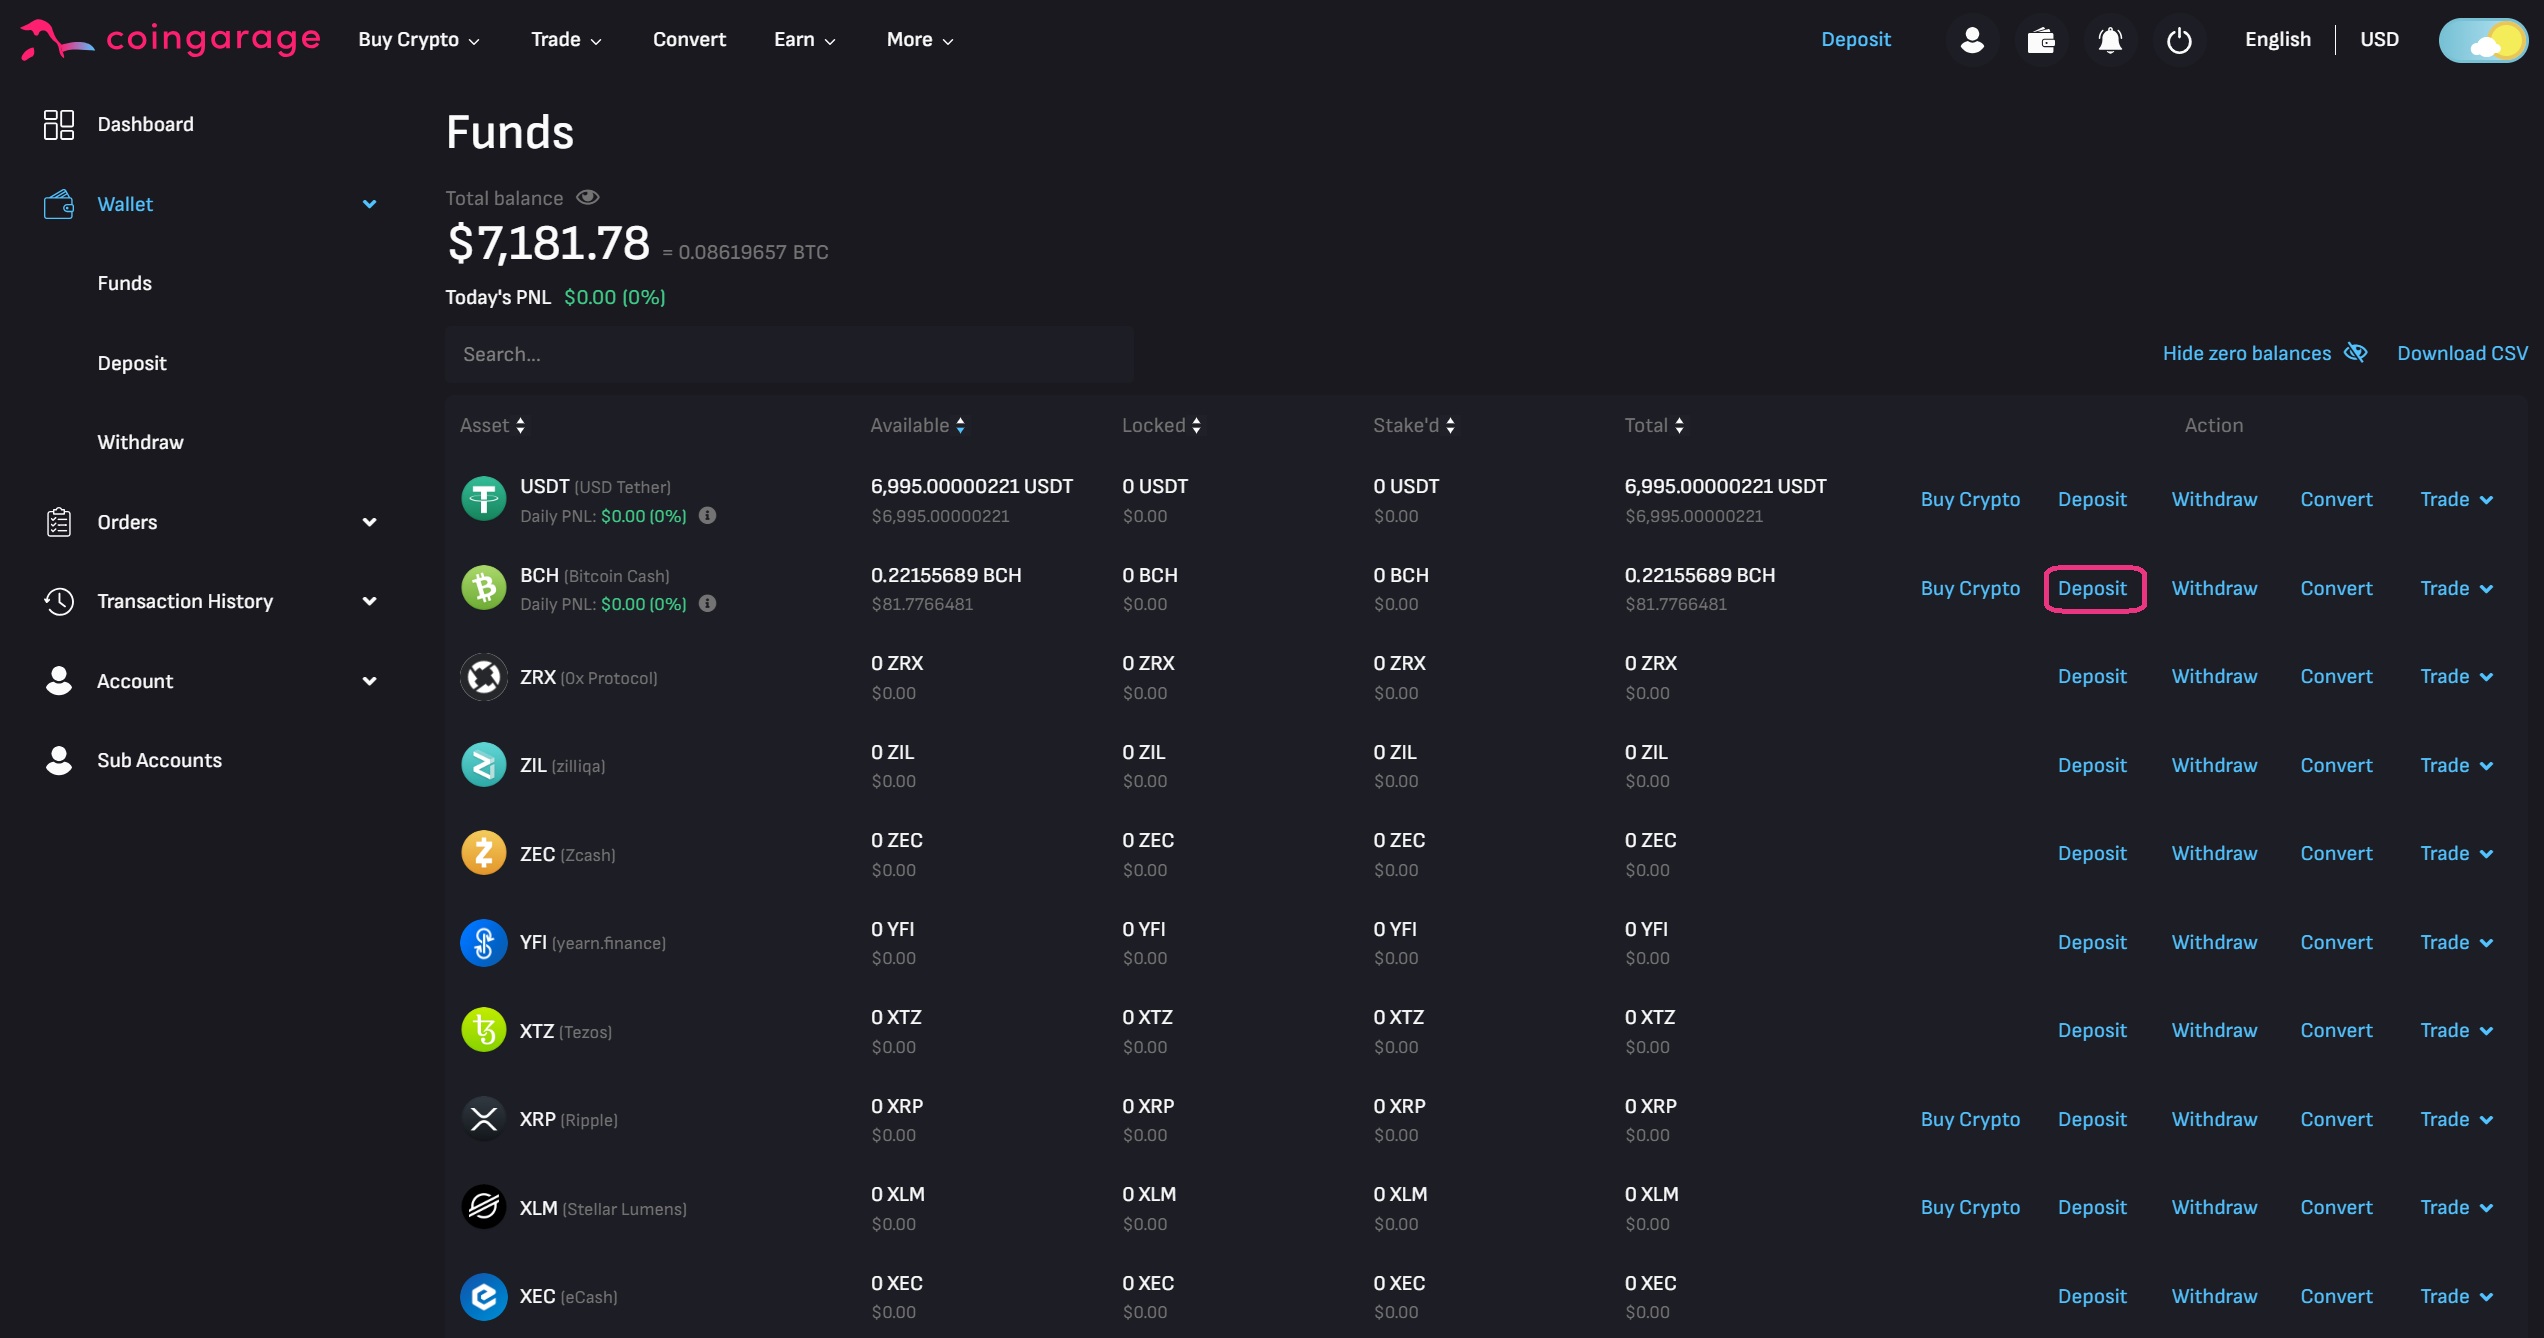Toggle total balance visibility eye icon
This screenshot has width=2544, height=1338.
tap(588, 197)
